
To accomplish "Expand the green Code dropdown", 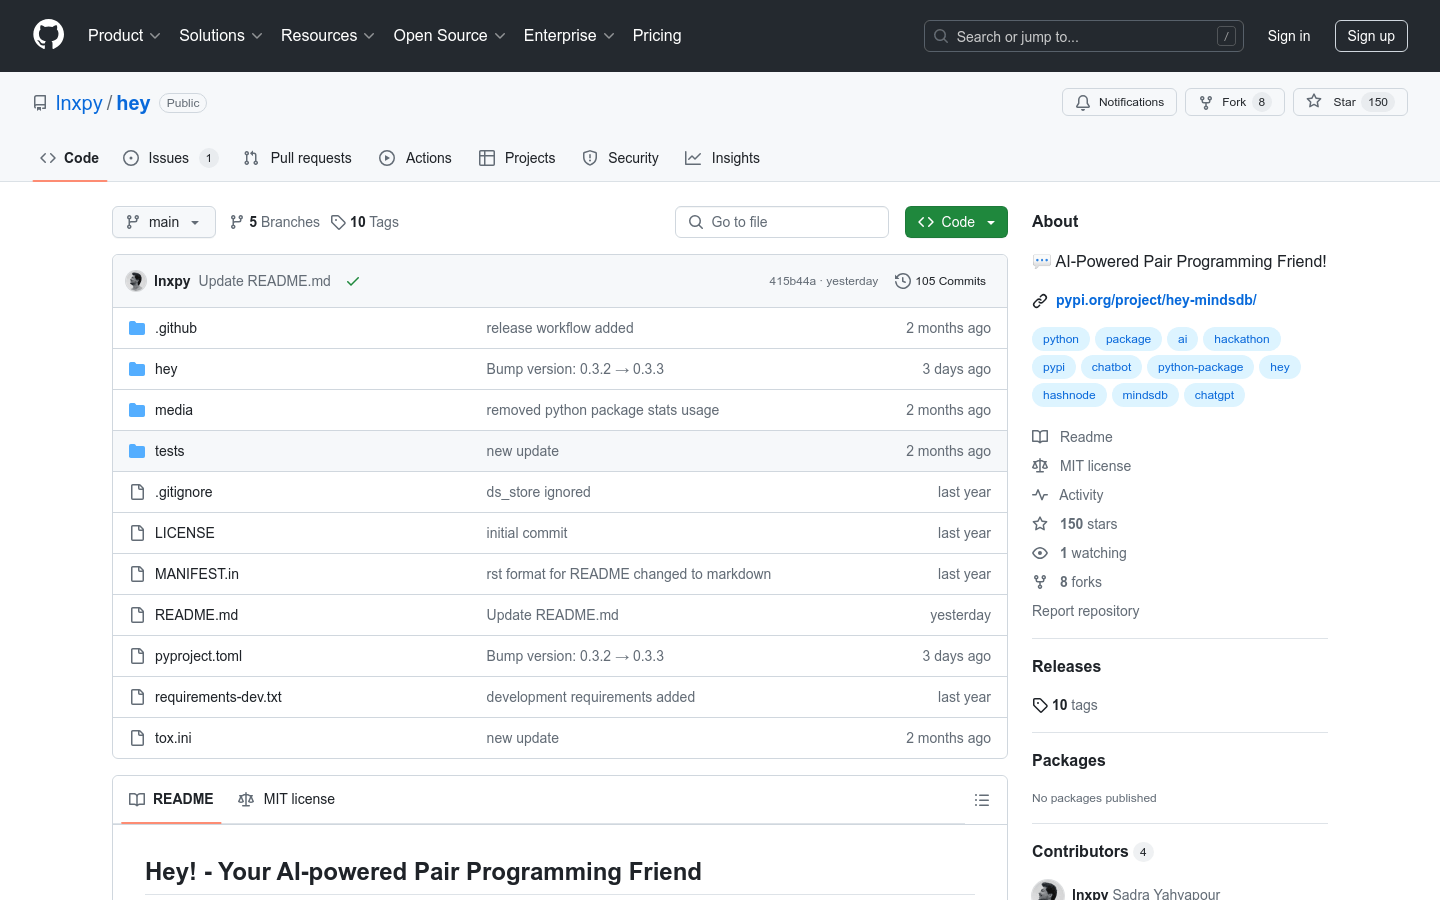I will (x=956, y=222).
